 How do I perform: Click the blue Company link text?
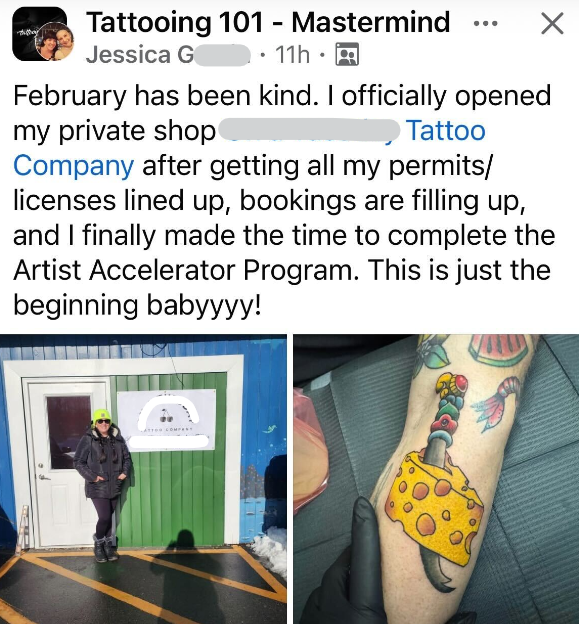(74, 166)
